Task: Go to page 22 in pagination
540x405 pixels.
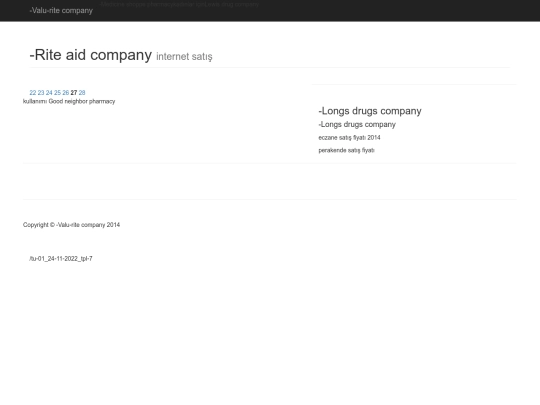Action: (33, 93)
